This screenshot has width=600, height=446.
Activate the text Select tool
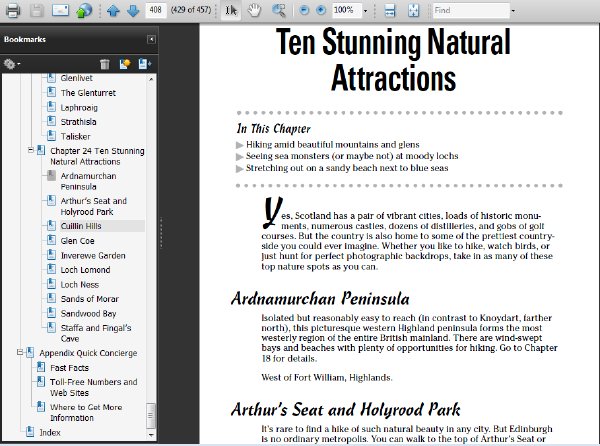click(x=231, y=10)
